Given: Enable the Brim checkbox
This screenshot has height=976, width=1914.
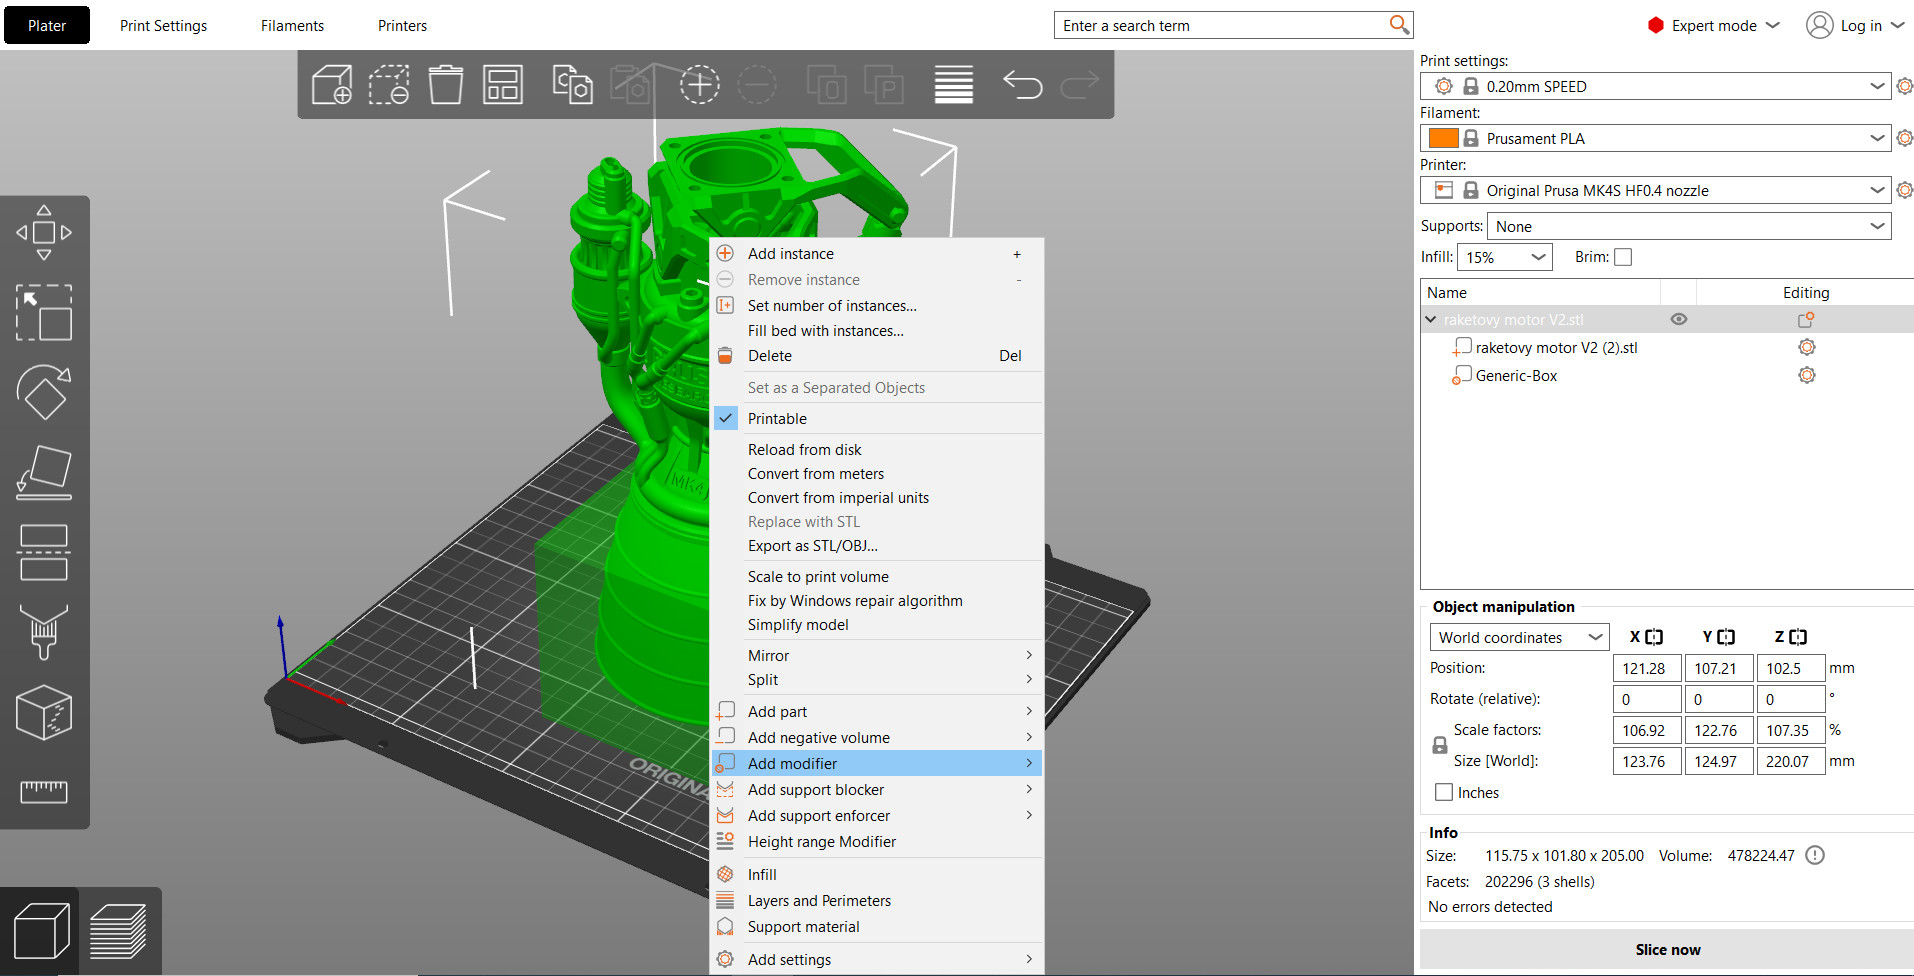Looking at the screenshot, I should pyautogui.click(x=1623, y=257).
